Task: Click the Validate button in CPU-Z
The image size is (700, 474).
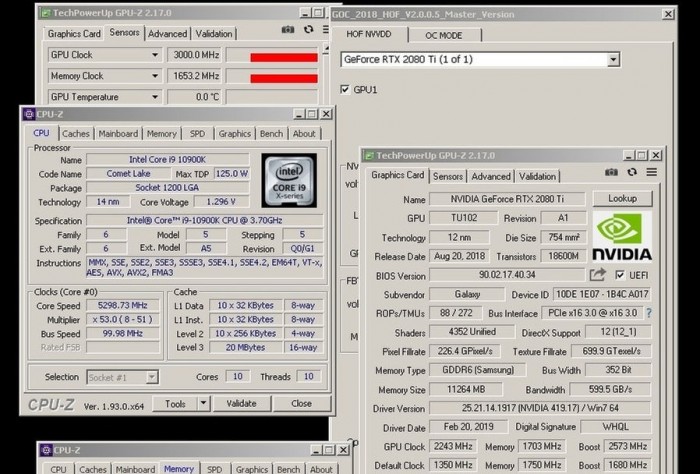Action: click(x=242, y=404)
